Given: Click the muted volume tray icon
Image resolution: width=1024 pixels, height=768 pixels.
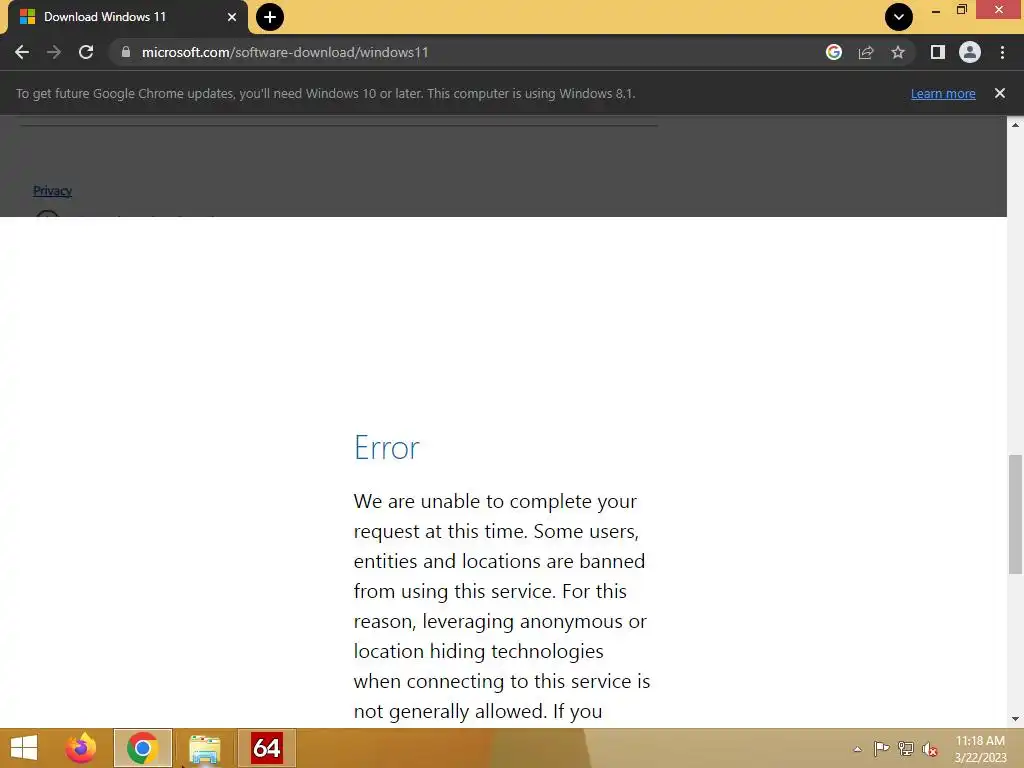Looking at the screenshot, I should pyautogui.click(x=930, y=749).
